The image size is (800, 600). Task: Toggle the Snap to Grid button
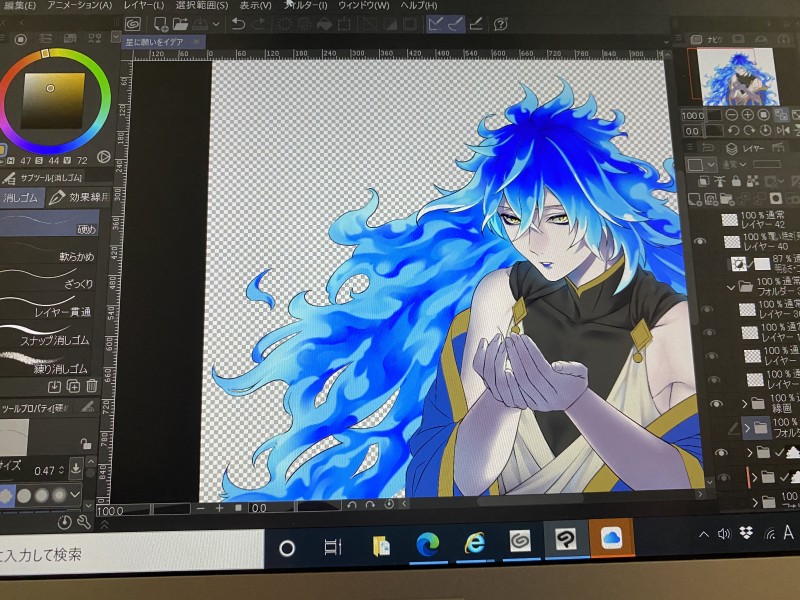coord(476,24)
